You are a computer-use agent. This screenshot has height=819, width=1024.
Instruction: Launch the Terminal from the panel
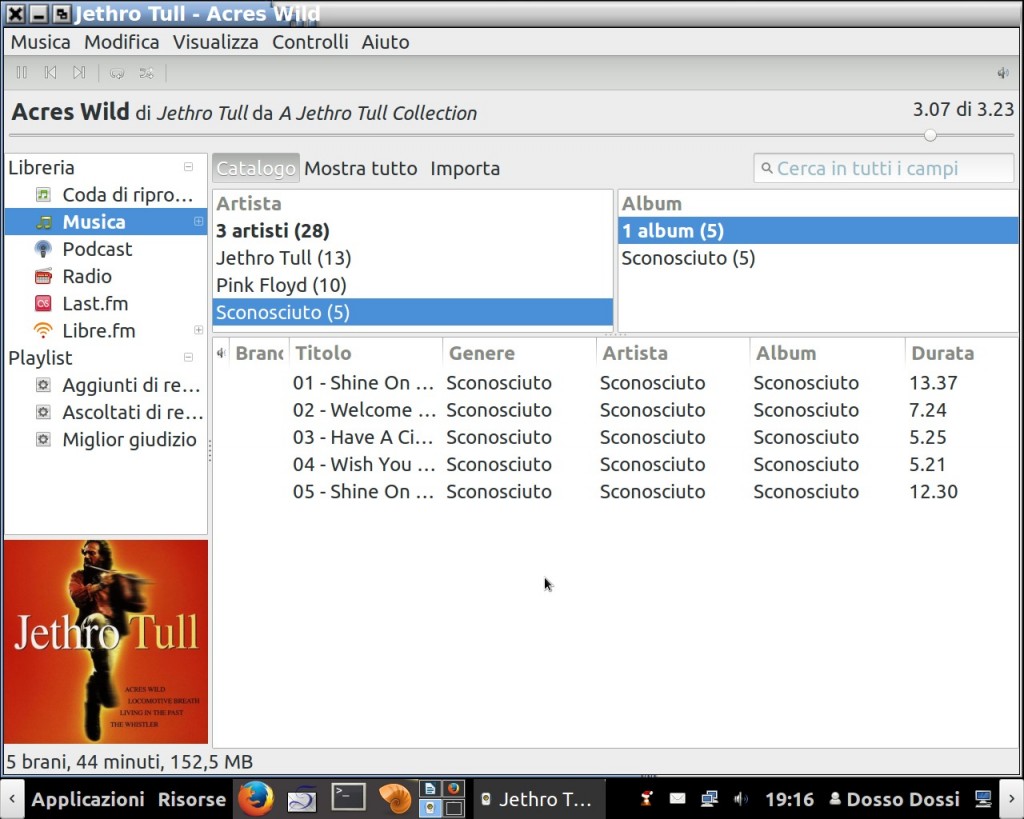pyautogui.click(x=348, y=797)
